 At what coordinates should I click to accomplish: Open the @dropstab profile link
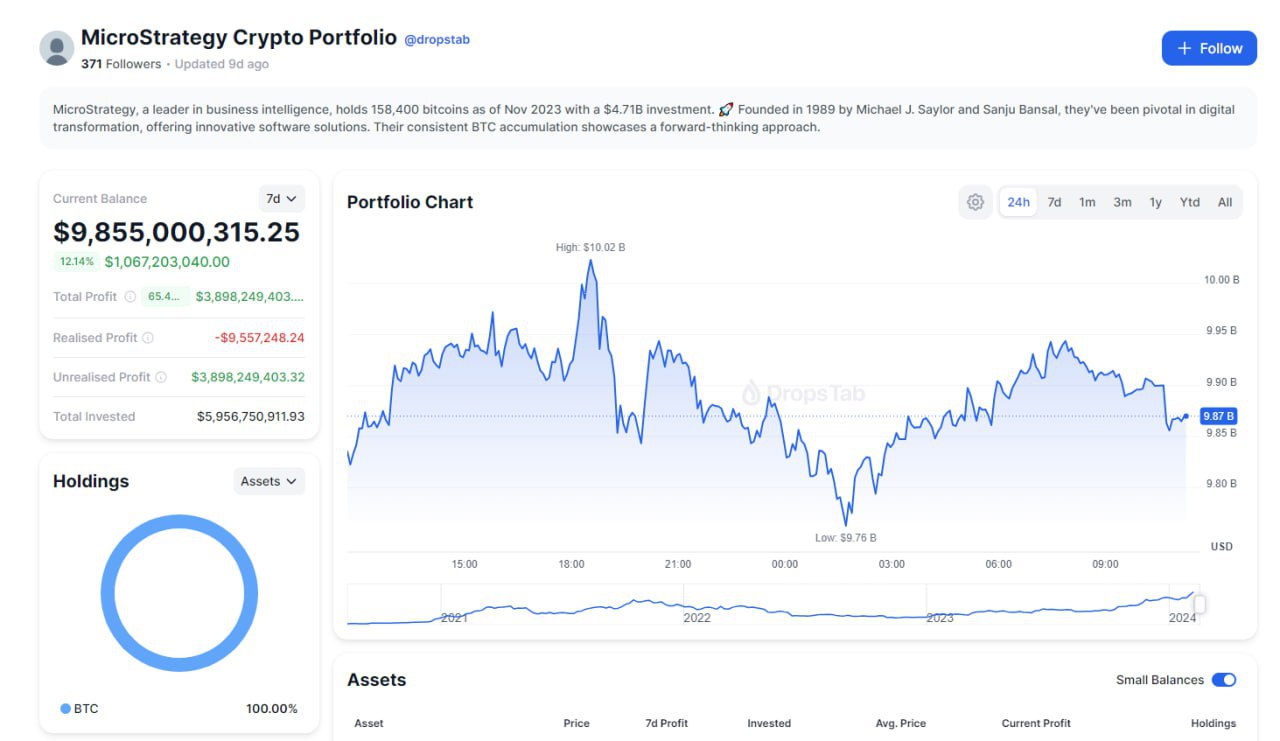pyautogui.click(x=437, y=39)
